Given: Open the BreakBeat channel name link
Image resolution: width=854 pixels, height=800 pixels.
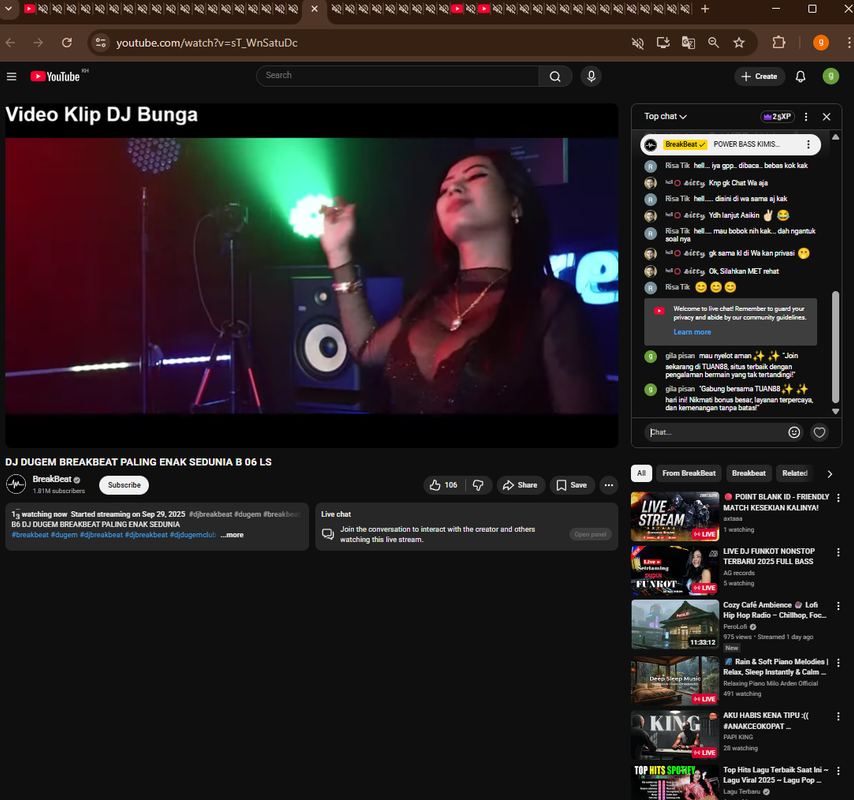Looking at the screenshot, I should (x=52, y=479).
